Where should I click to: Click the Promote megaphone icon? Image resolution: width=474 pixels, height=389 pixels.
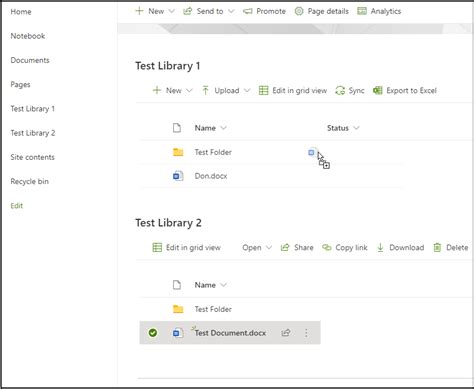(x=248, y=12)
